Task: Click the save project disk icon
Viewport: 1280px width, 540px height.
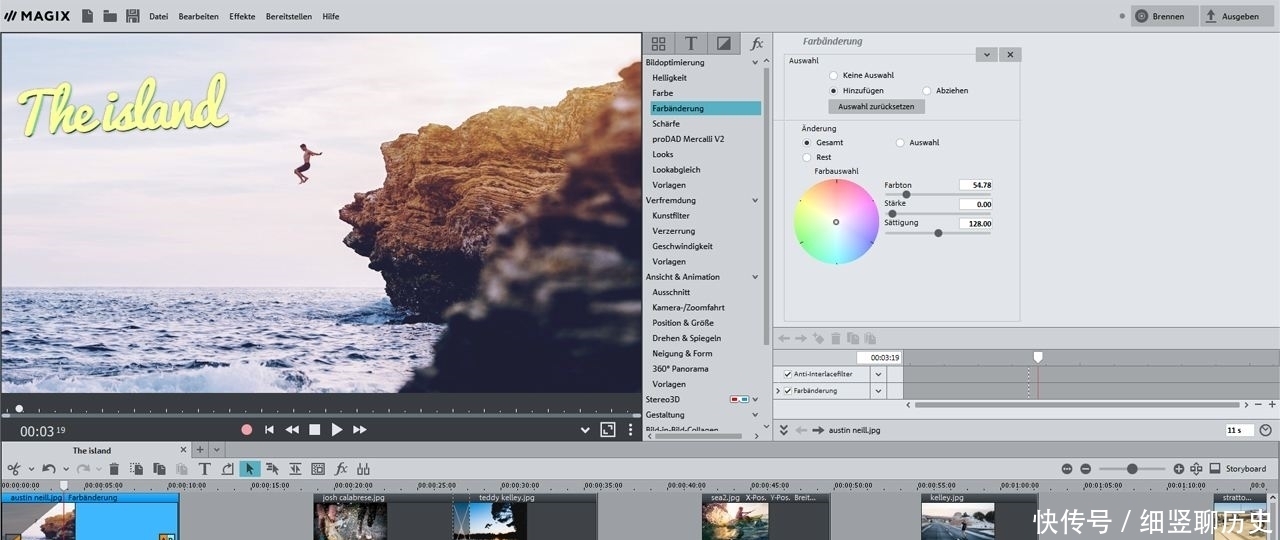Action: tap(132, 16)
